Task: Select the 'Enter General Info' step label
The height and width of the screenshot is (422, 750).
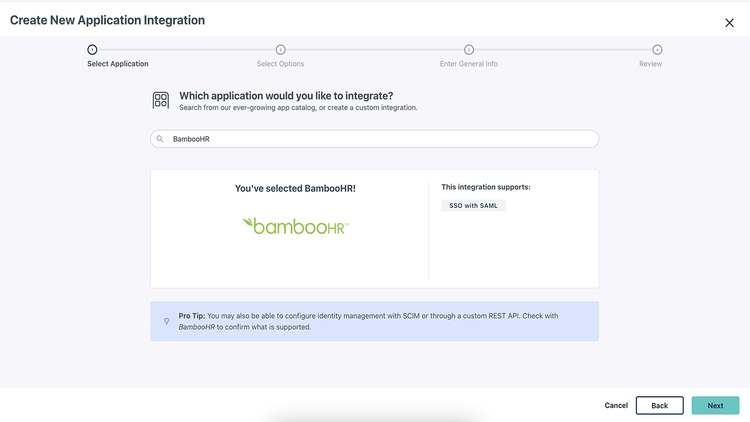Action: click(x=469, y=64)
